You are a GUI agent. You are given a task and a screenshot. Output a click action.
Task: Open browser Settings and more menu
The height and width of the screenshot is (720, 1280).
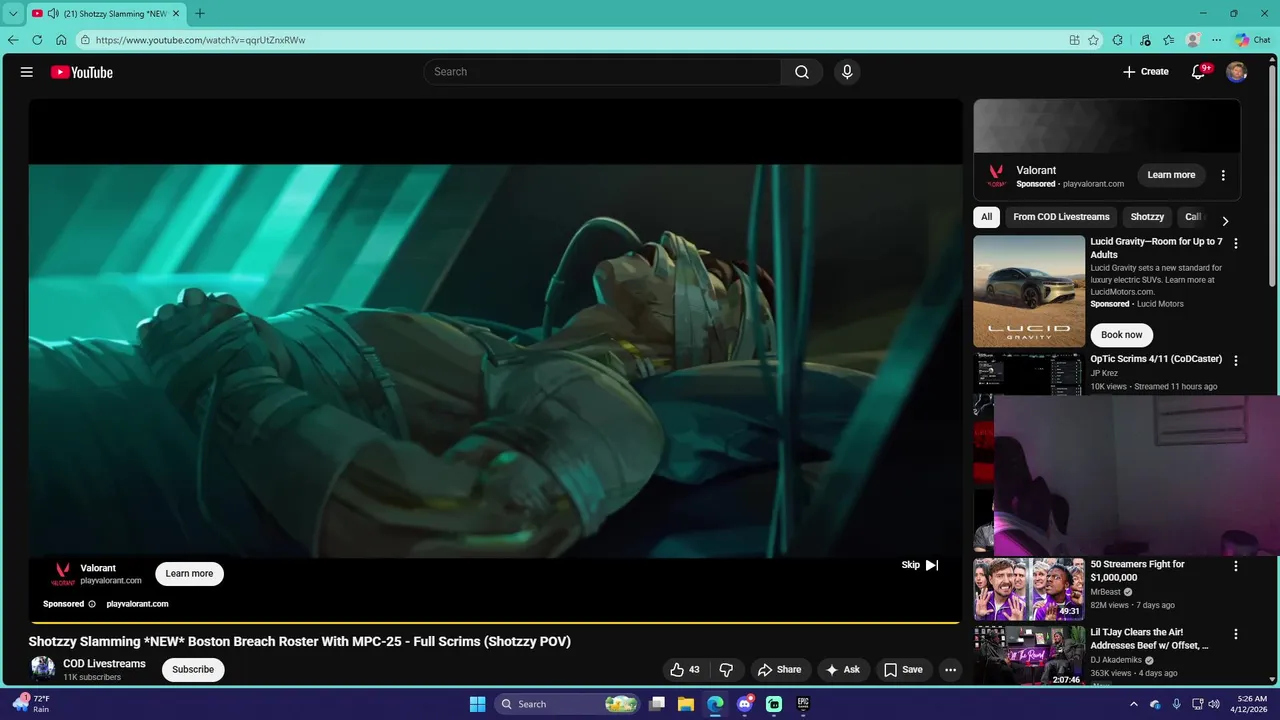click(x=1216, y=40)
